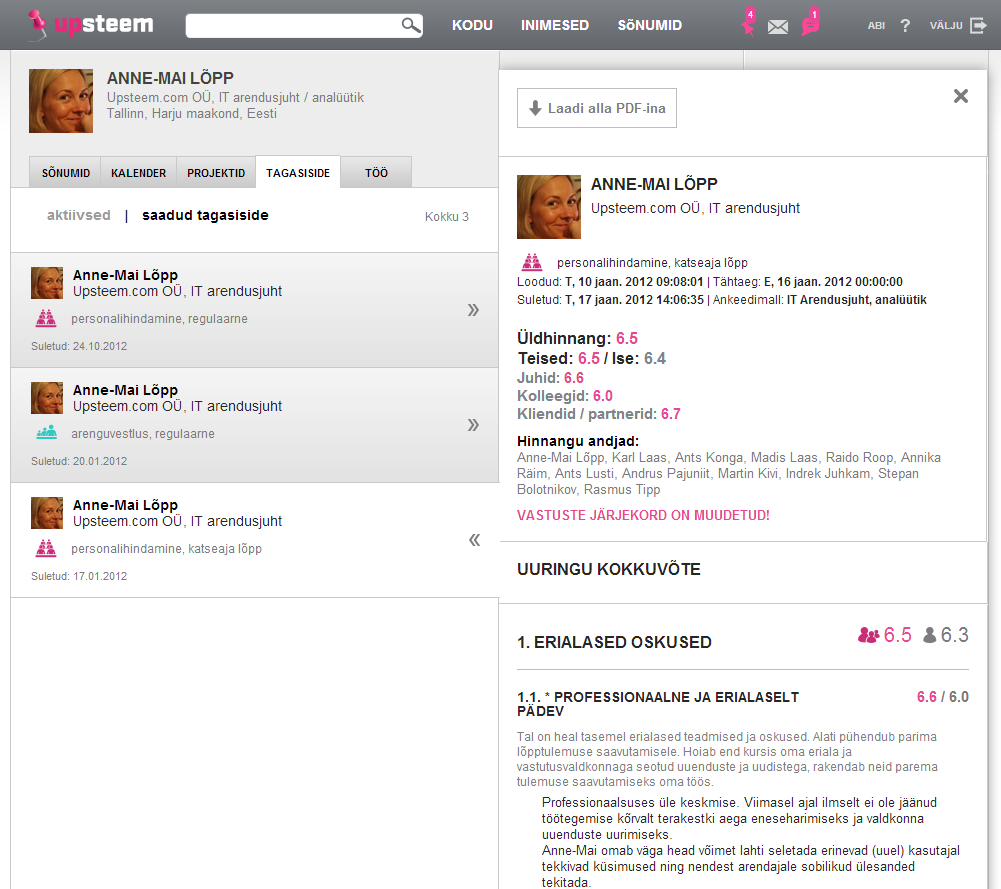1001x889 pixels.
Task: Switch to the PROJEKTID tab
Action: click(x=216, y=173)
